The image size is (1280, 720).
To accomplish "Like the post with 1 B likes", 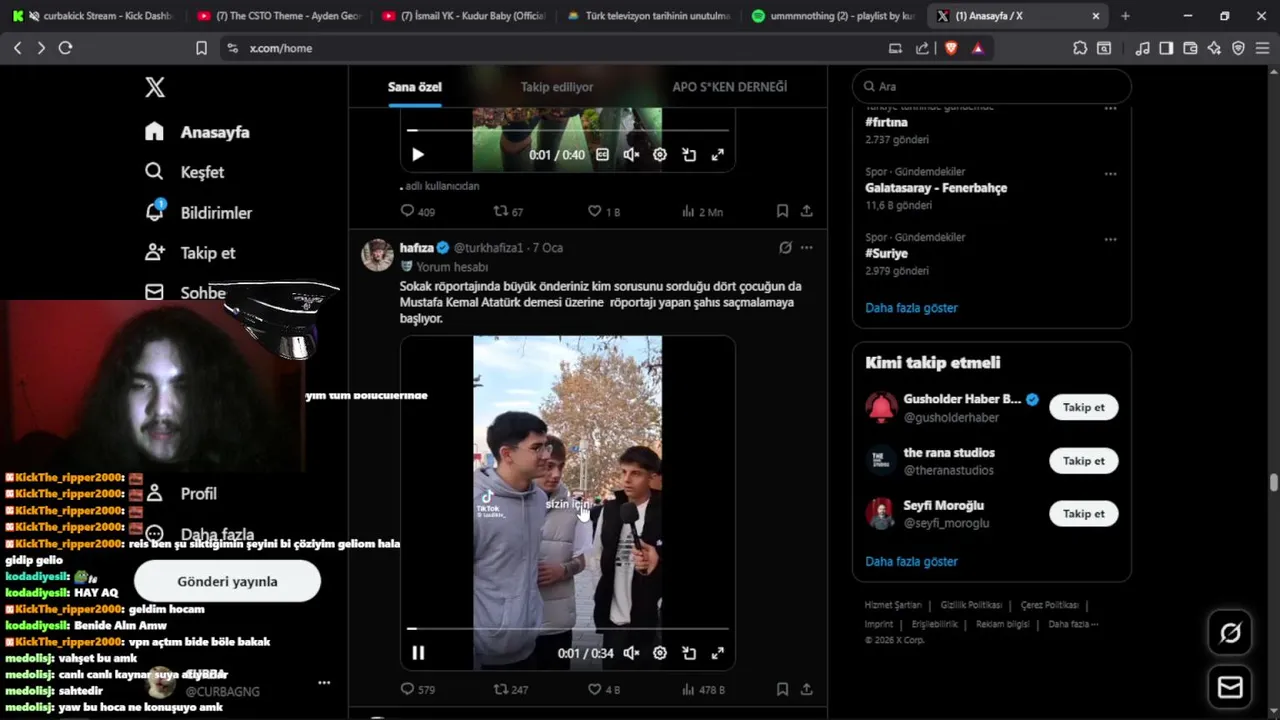I will [604, 211].
